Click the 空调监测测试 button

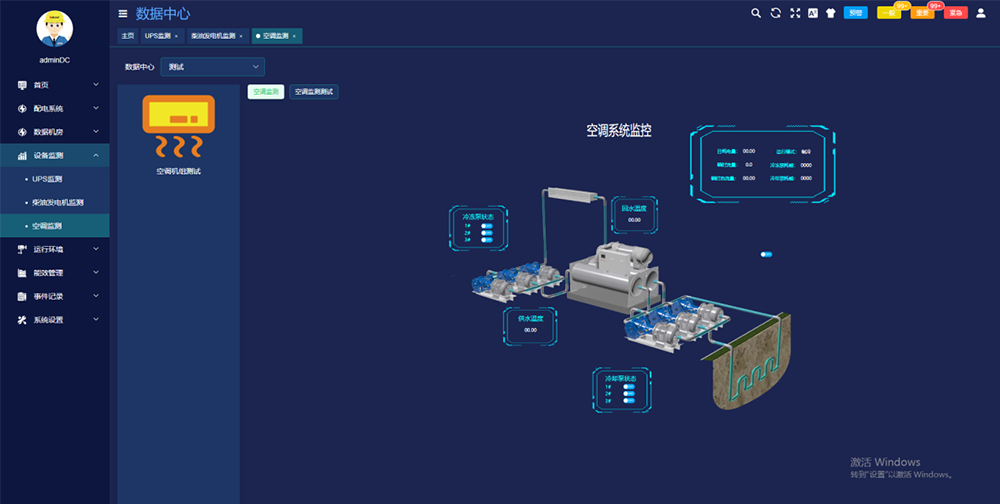pos(314,92)
